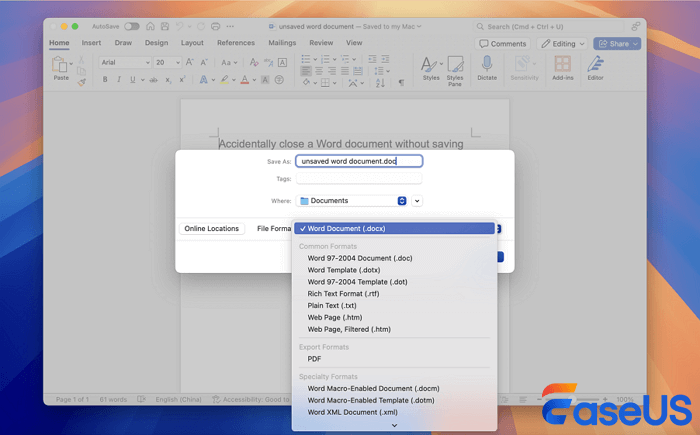Apply Subscript formatting

click(168, 80)
